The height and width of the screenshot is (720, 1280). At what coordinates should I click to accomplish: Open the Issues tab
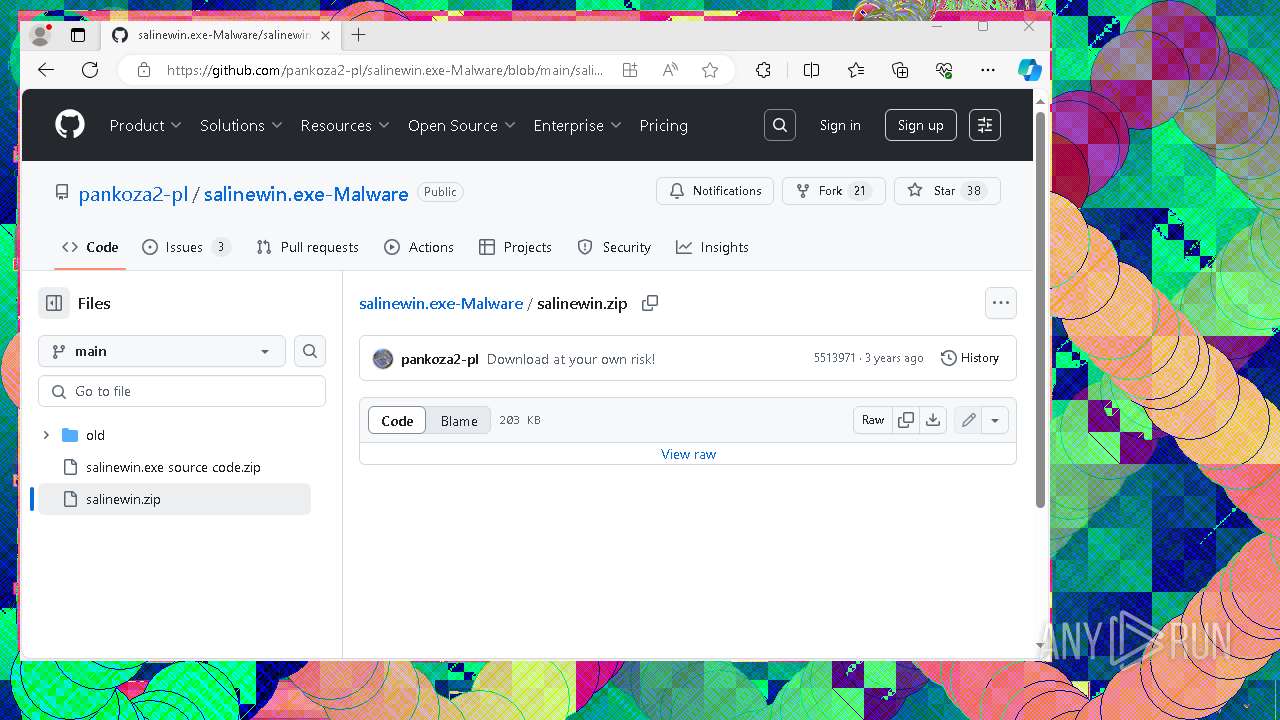(x=186, y=247)
